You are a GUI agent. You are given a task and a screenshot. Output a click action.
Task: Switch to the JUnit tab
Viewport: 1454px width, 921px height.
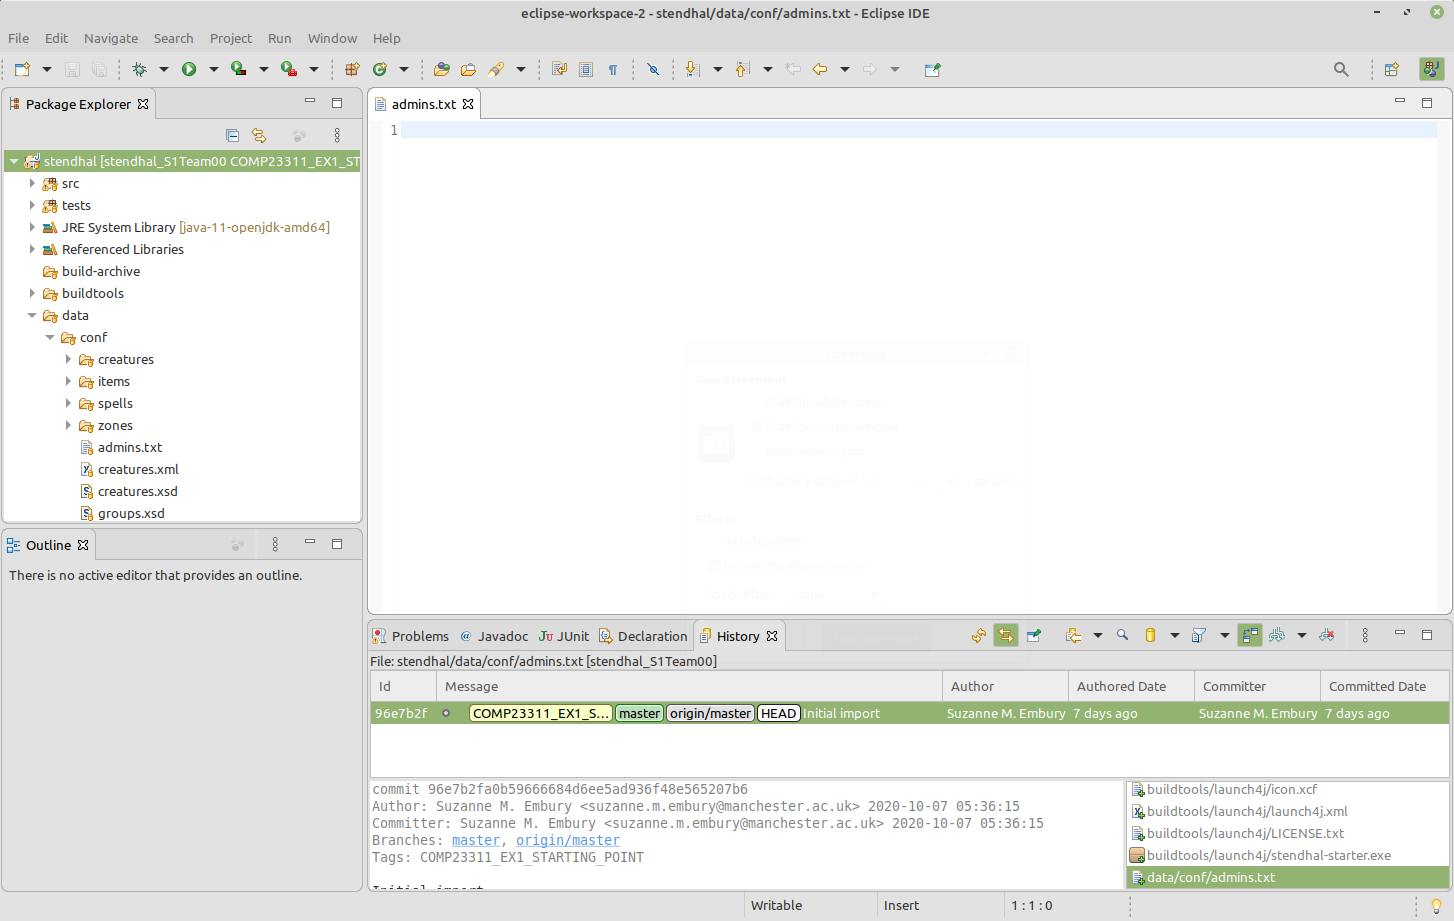564,636
